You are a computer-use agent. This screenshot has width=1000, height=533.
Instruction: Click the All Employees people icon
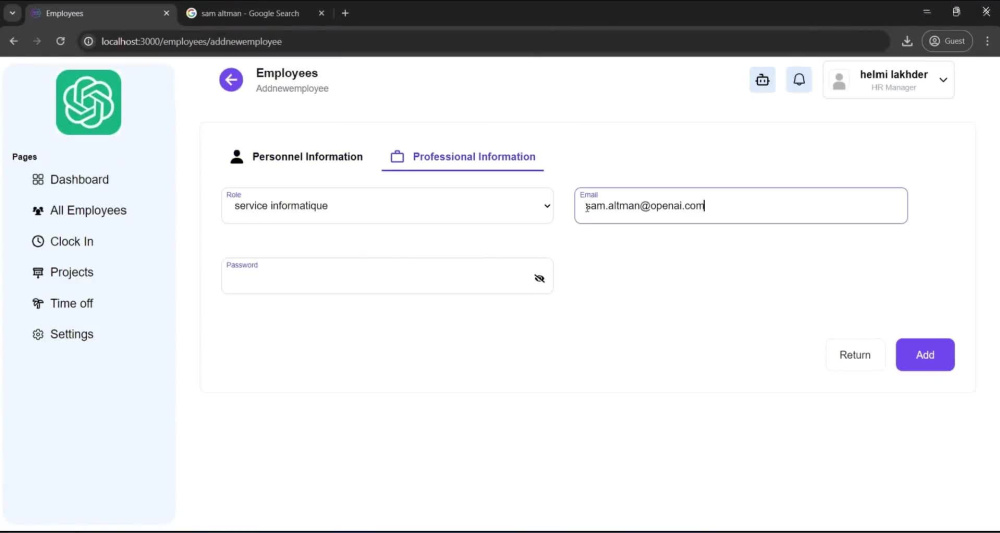point(38,210)
